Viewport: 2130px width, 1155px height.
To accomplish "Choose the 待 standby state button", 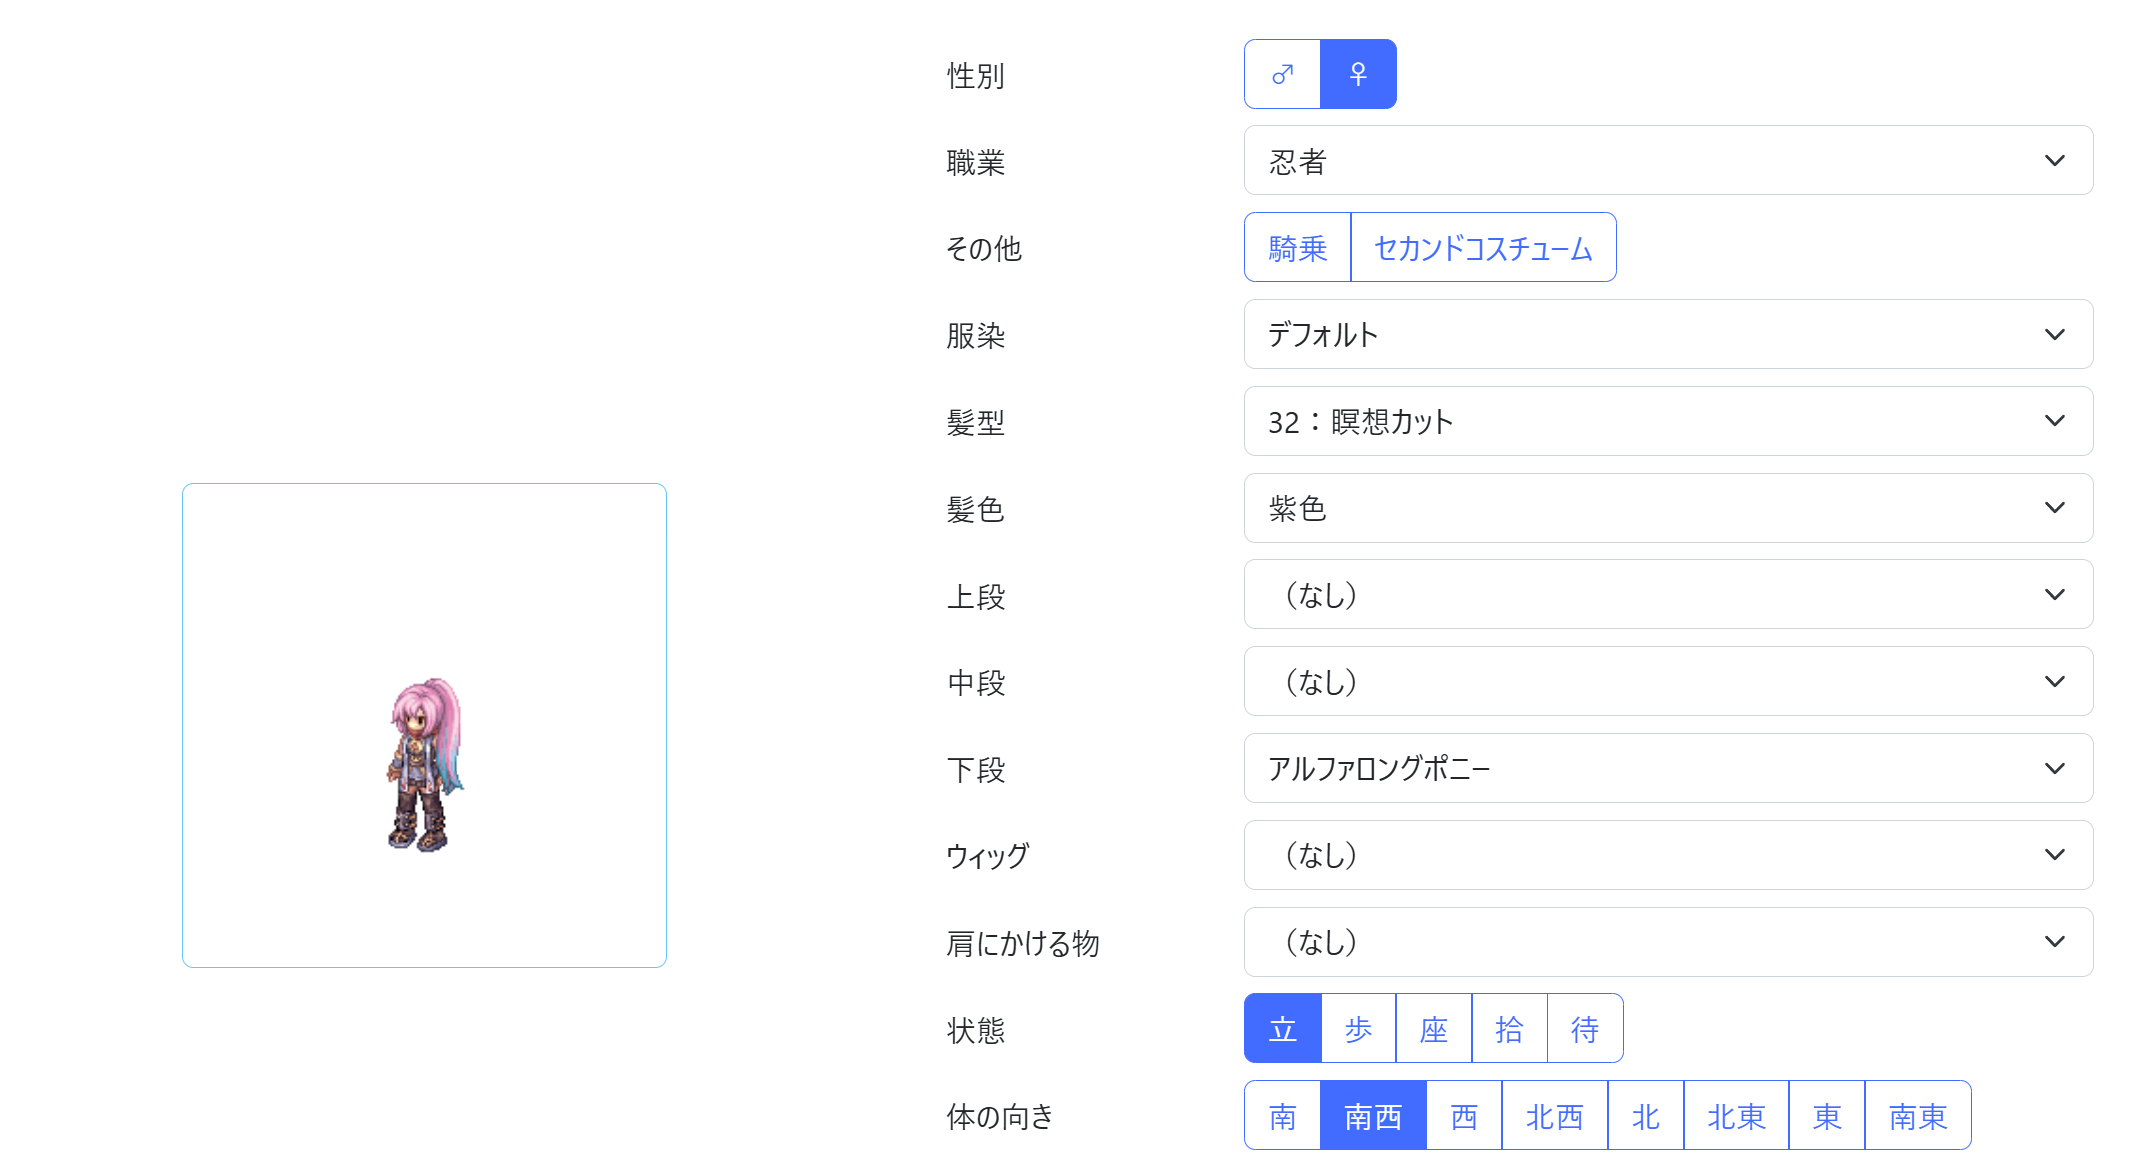I will click(1585, 1028).
